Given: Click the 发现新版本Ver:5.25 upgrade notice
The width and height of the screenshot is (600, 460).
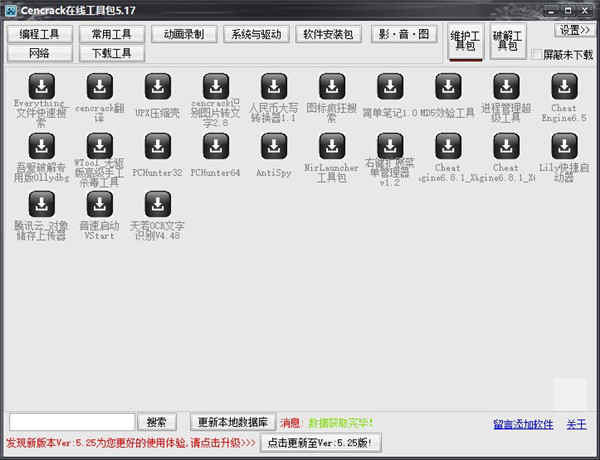Looking at the screenshot, I should coord(131,443).
